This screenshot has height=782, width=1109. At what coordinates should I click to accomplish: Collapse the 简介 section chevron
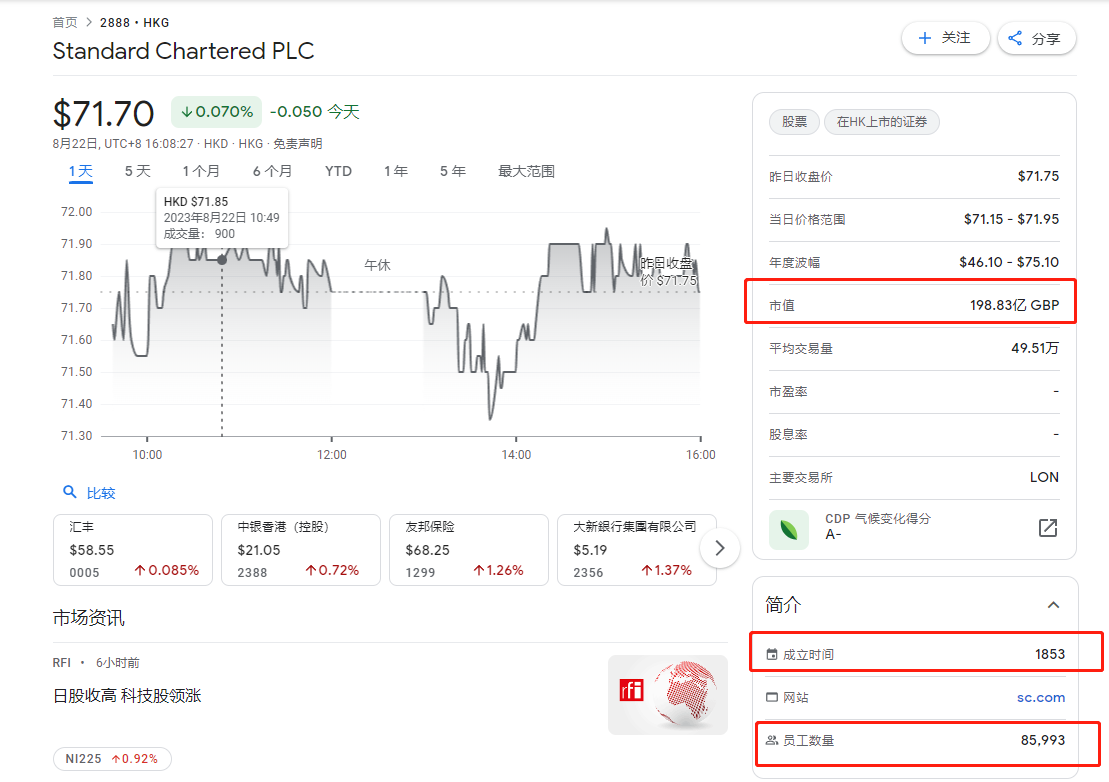pos(1053,605)
